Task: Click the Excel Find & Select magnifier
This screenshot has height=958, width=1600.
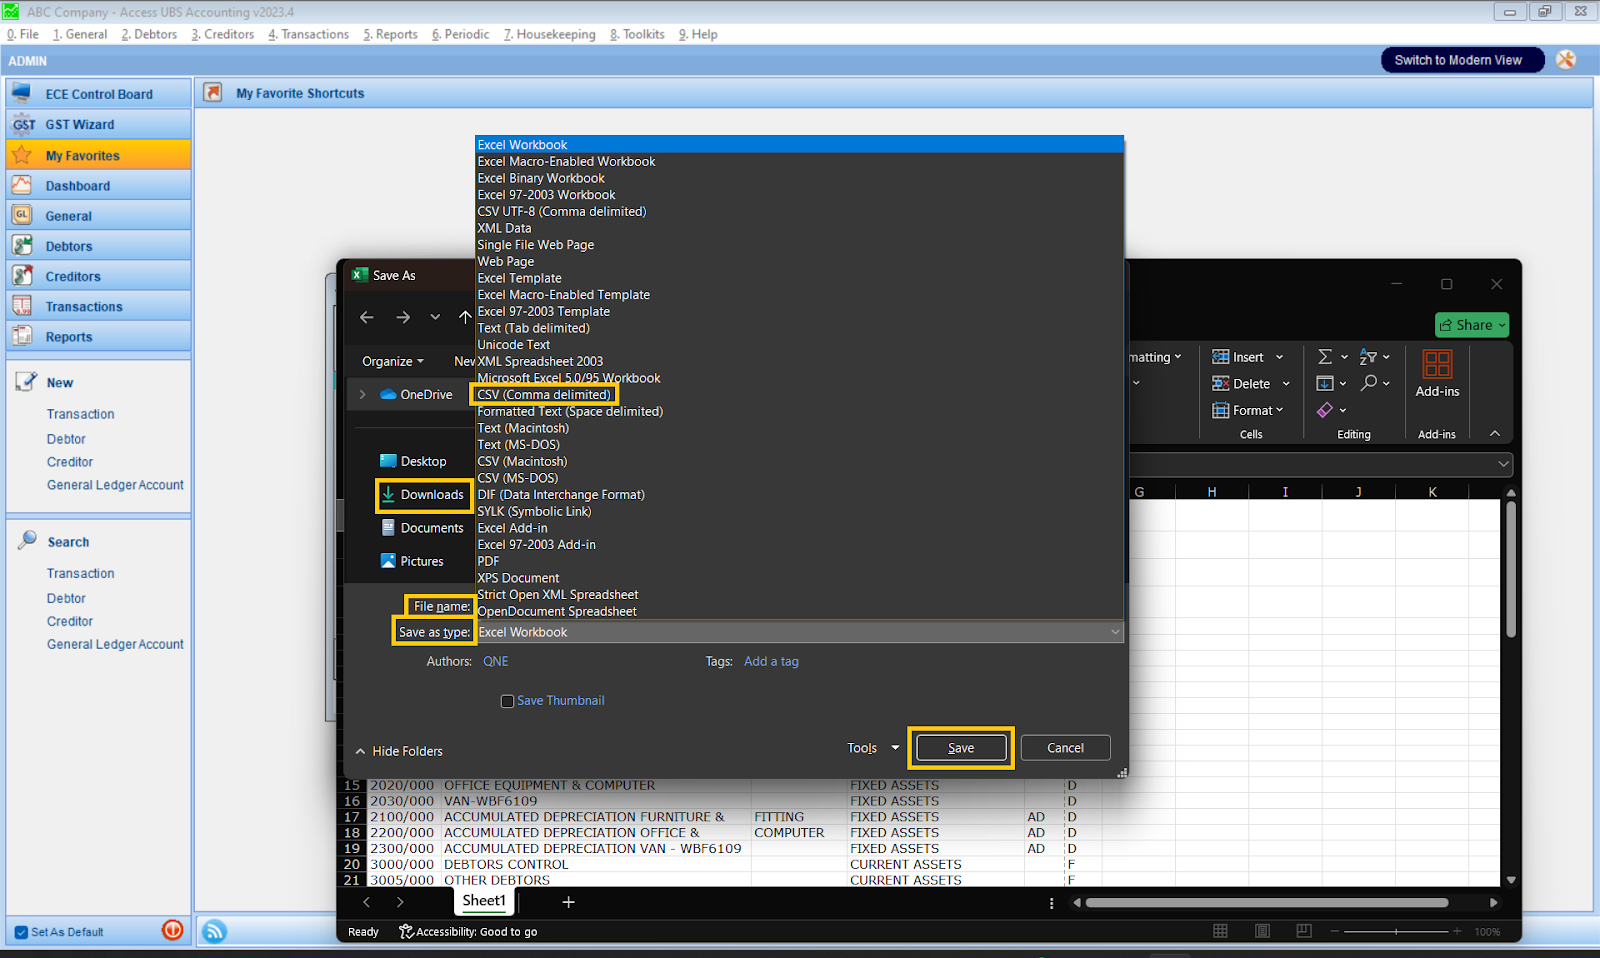Action: click(1369, 383)
